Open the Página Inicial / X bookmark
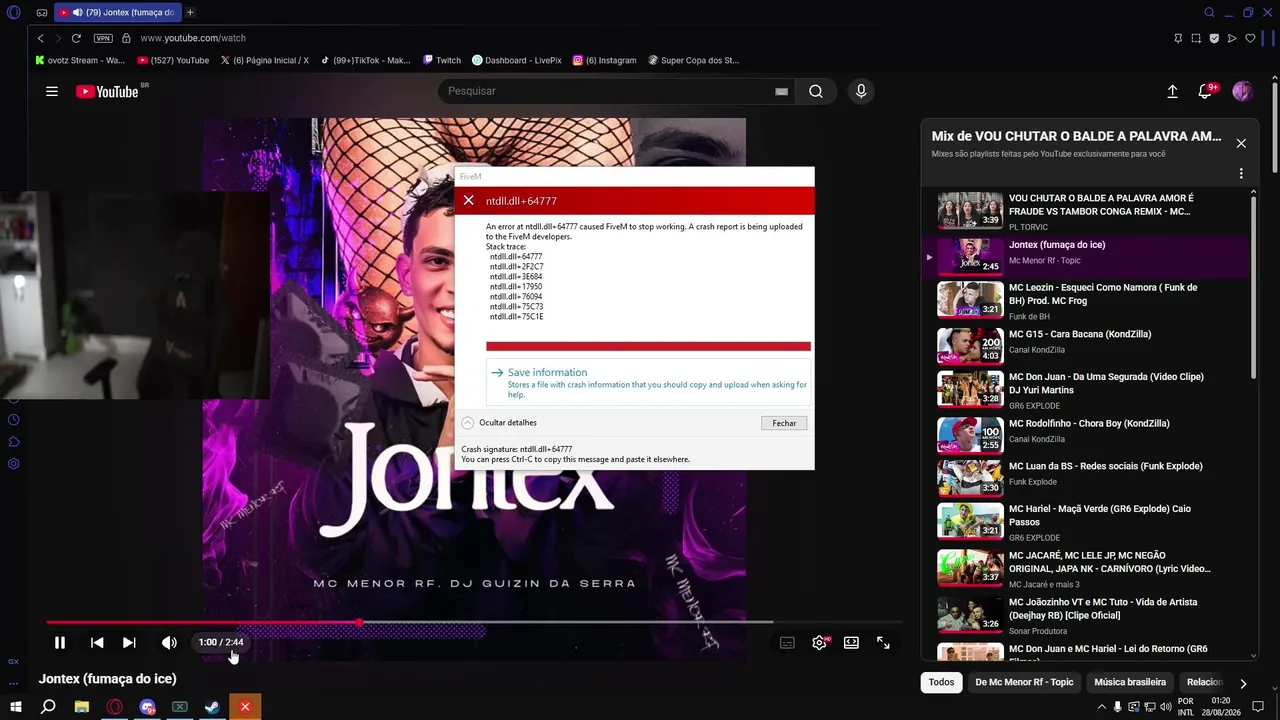Viewport: 1280px width, 720px height. coord(264,60)
